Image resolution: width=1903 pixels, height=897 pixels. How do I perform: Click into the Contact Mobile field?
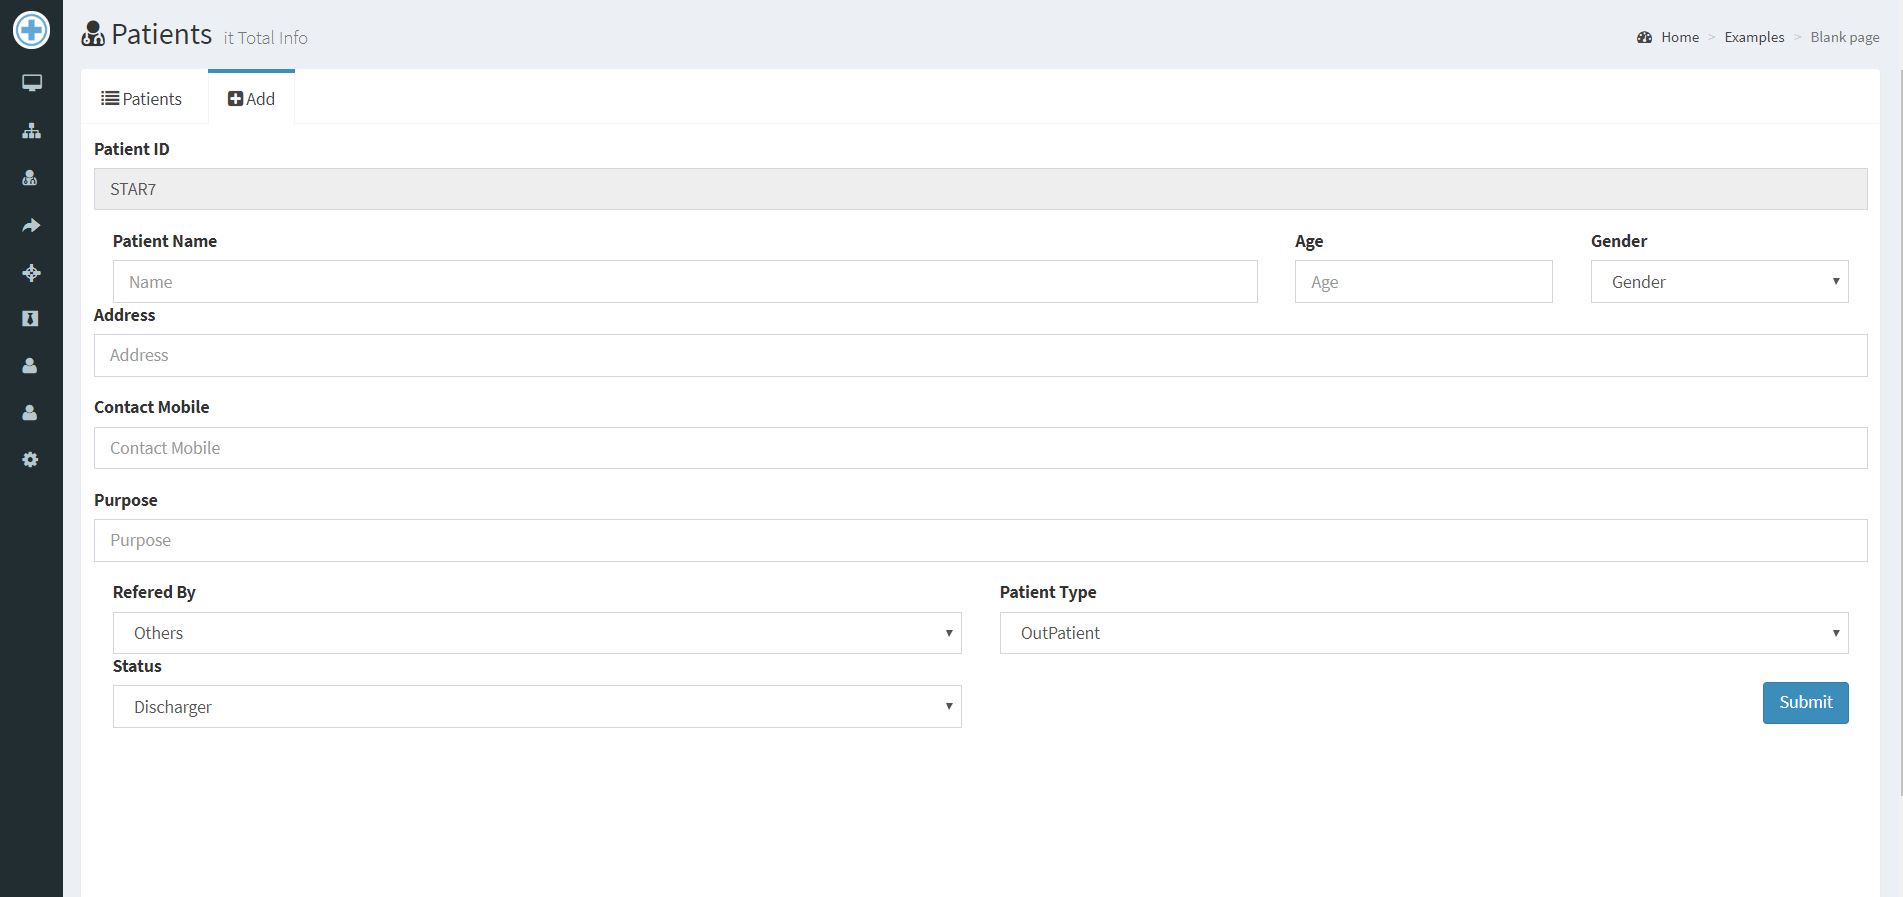pyautogui.click(x=980, y=448)
